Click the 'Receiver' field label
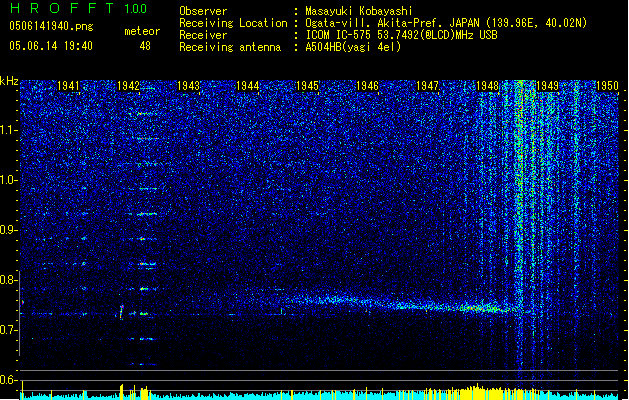The width and height of the screenshot is (629, 400). click(203, 35)
